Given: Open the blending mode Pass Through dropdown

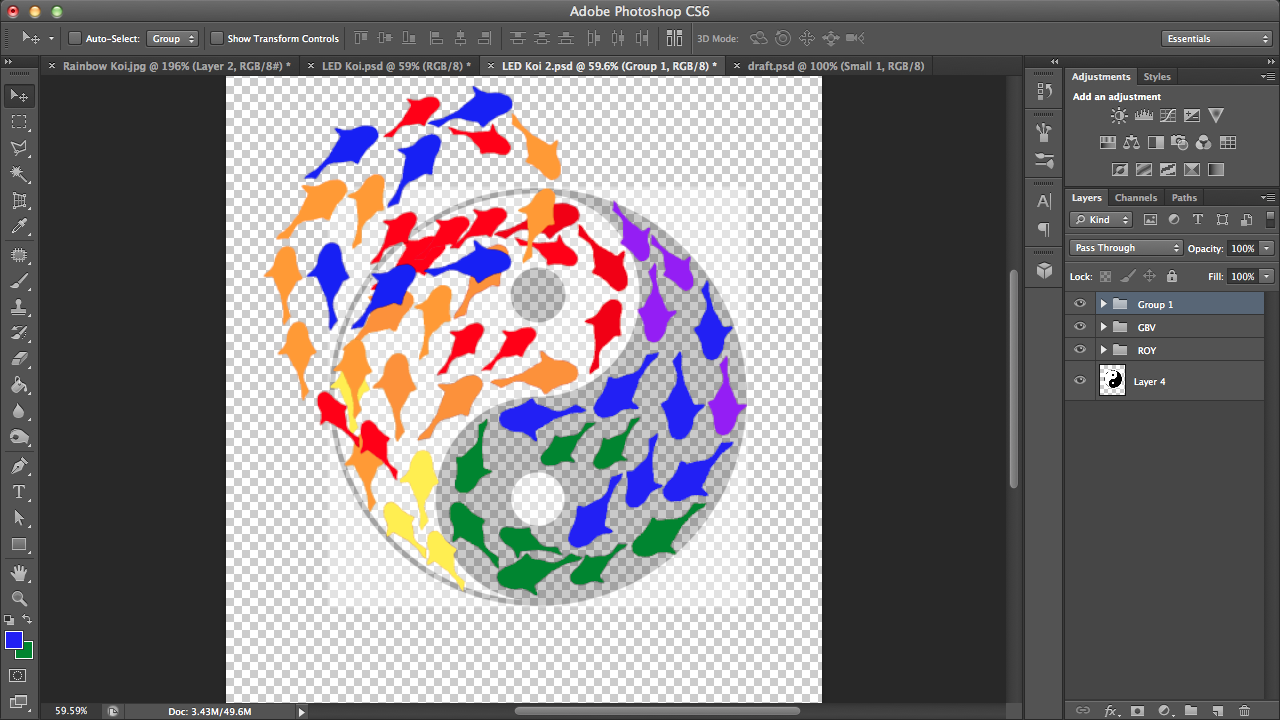Looking at the screenshot, I should pyautogui.click(x=1126, y=247).
